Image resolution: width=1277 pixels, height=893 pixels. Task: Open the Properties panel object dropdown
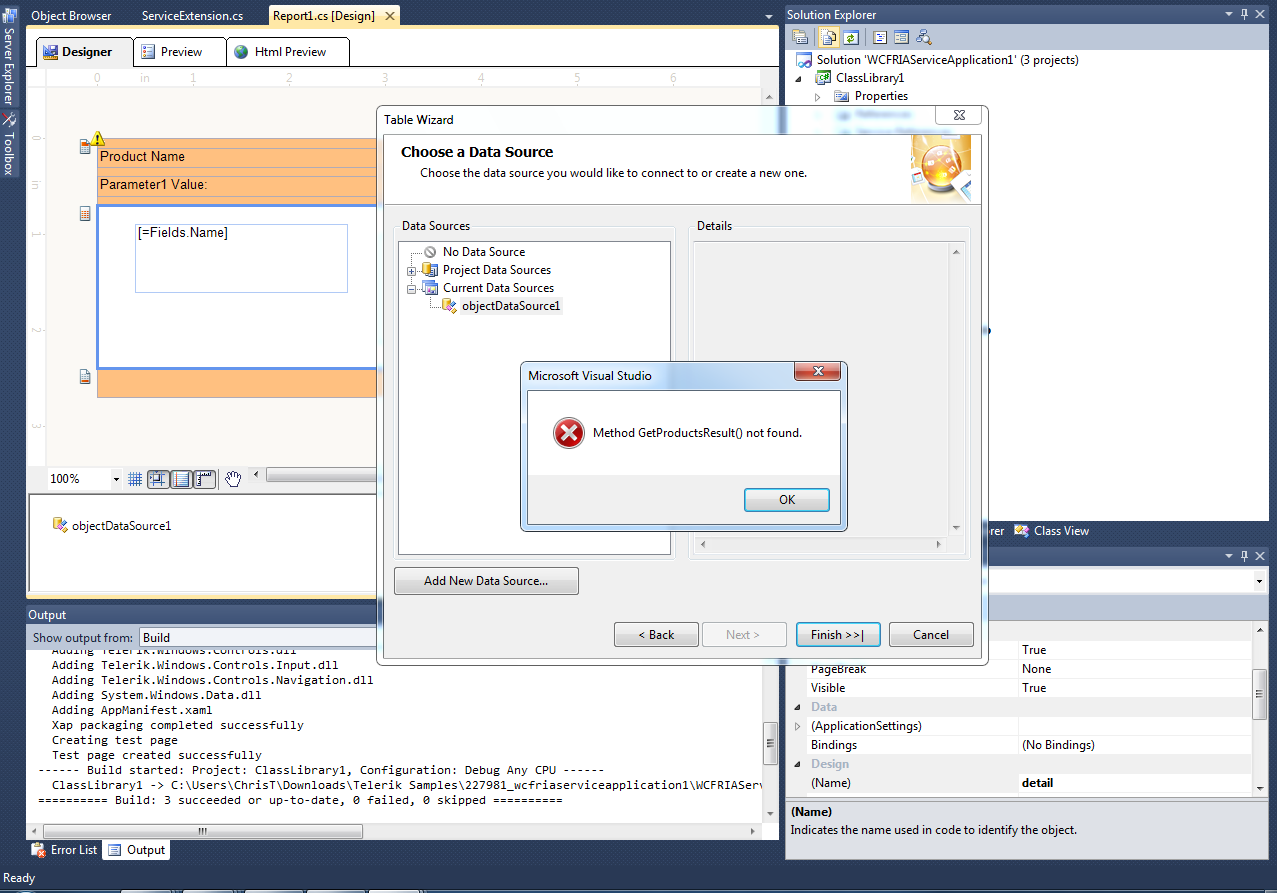tap(1258, 581)
